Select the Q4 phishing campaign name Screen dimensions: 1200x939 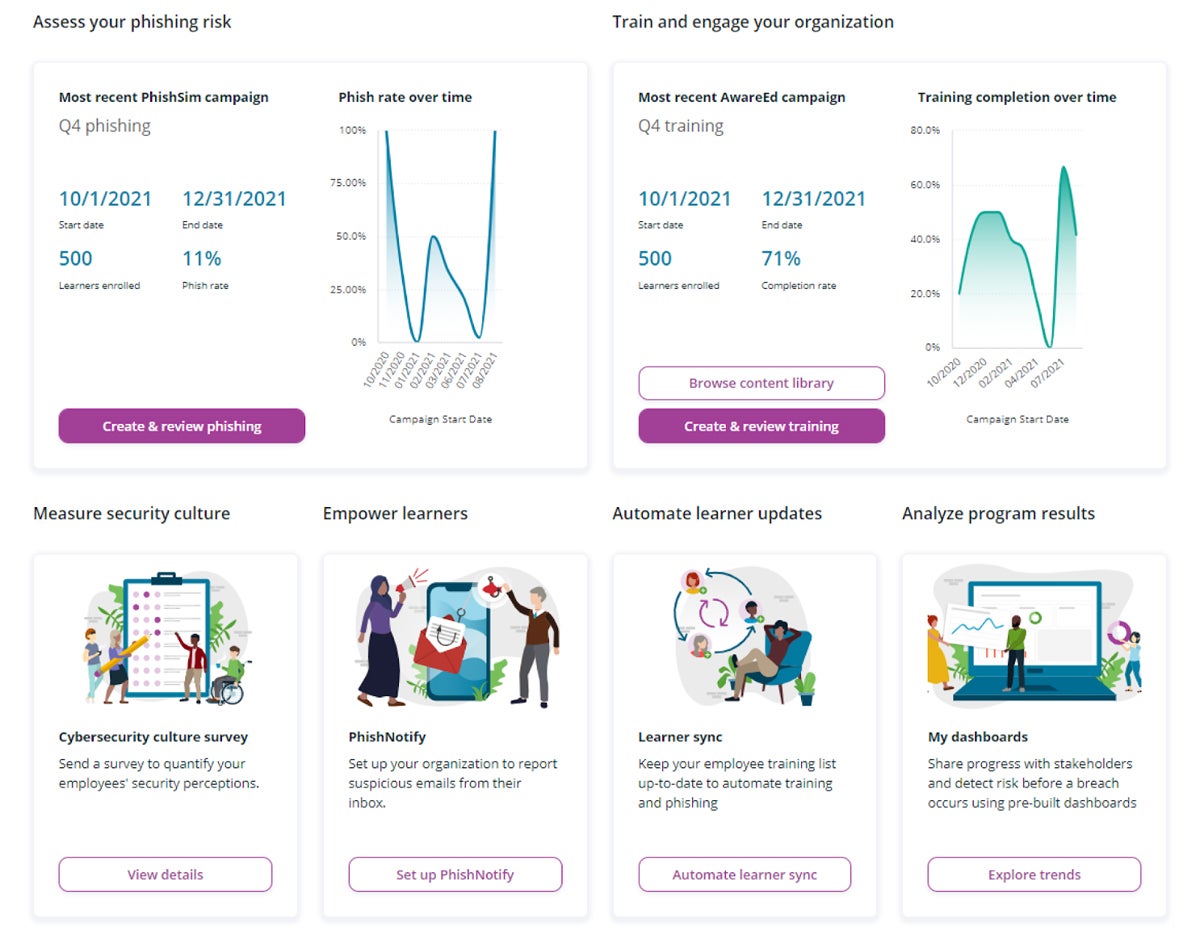[104, 126]
